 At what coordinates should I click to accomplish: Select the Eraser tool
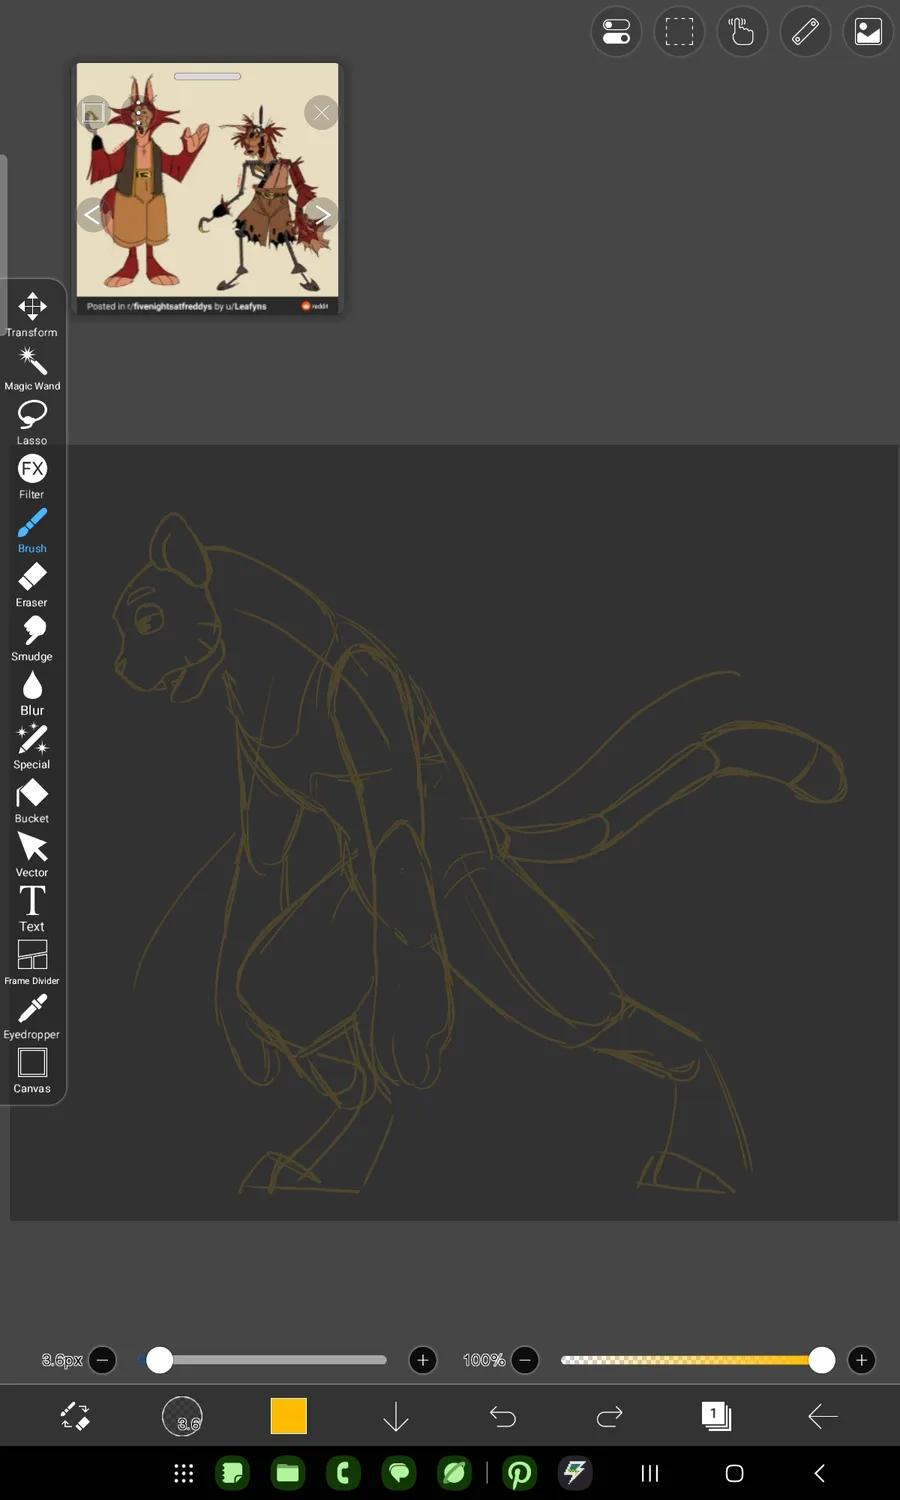32,584
